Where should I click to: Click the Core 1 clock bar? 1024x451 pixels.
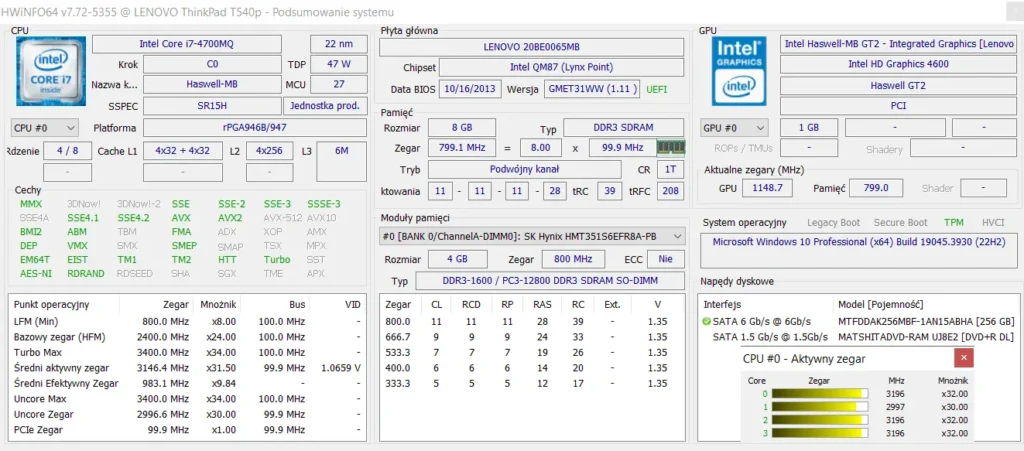tap(820, 407)
